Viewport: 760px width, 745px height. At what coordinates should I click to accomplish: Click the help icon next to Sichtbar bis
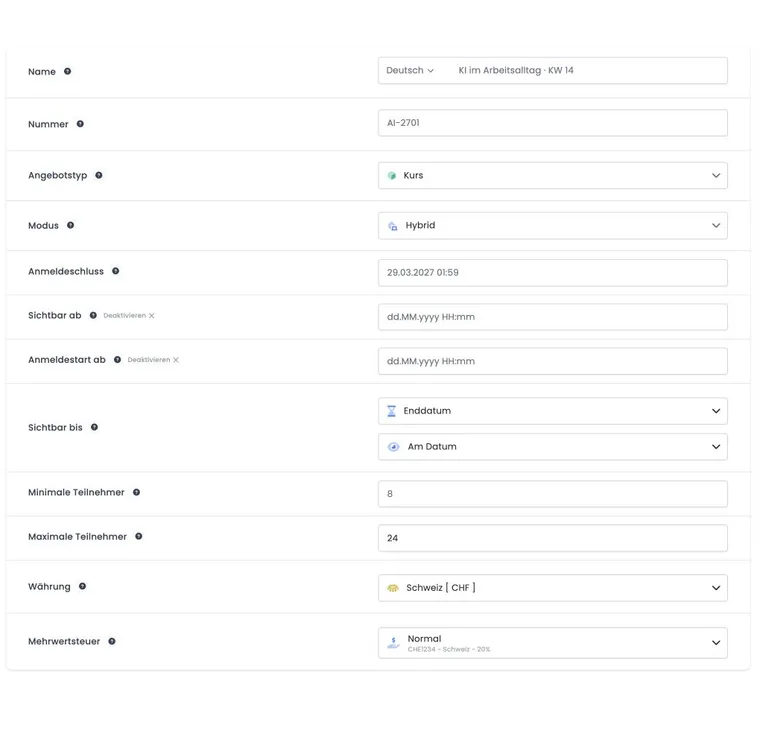point(94,427)
